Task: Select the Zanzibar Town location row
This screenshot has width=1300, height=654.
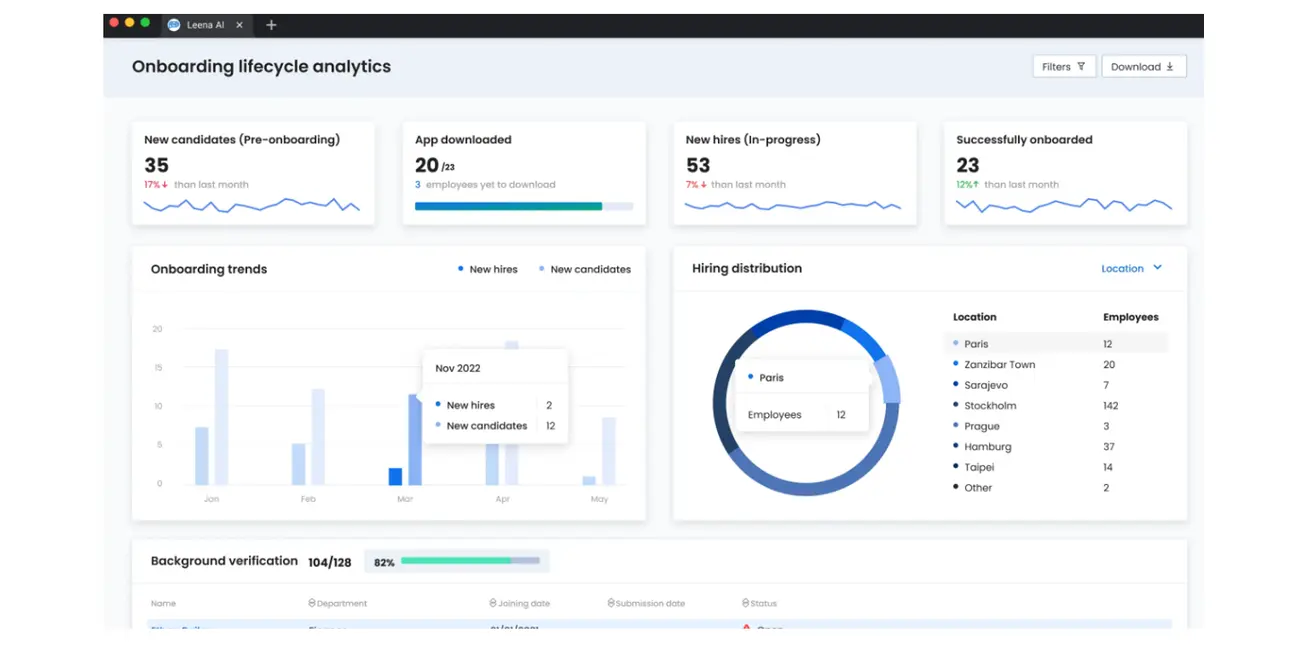Action: click(x=999, y=365)
